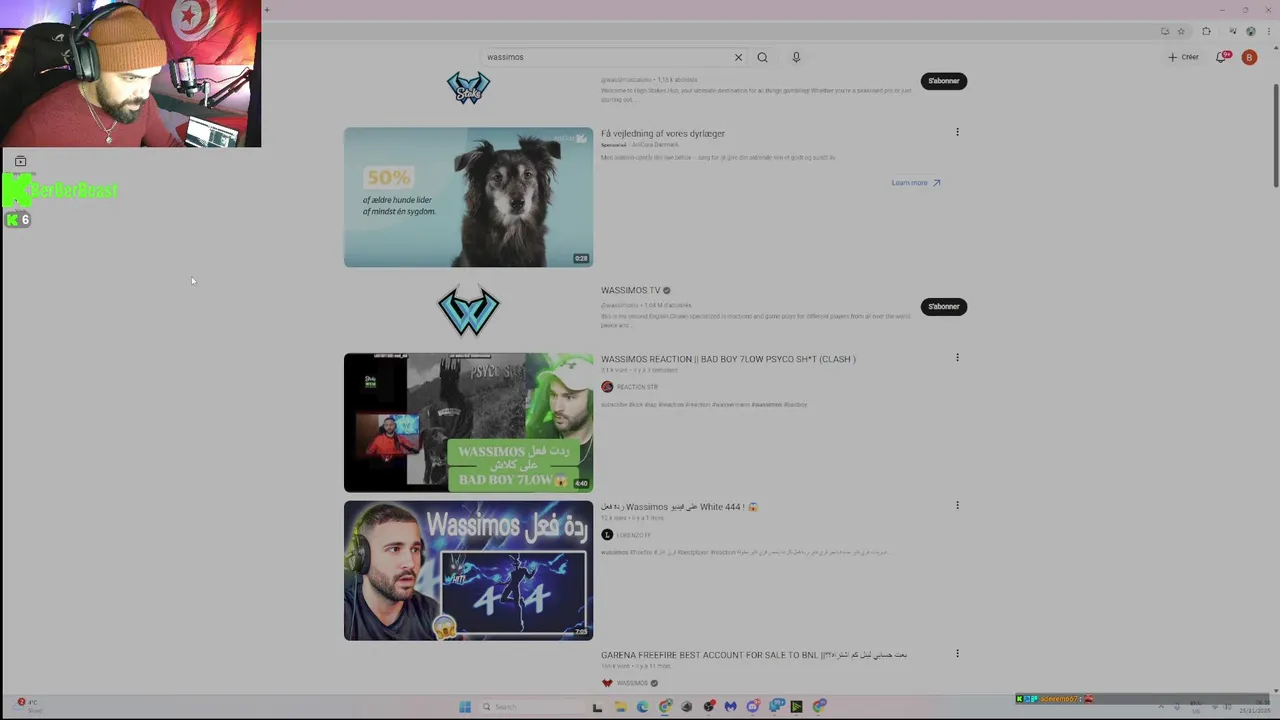Open the Windows Start menu
This screenshot has height=720, width=1280.
pos(465,707)
